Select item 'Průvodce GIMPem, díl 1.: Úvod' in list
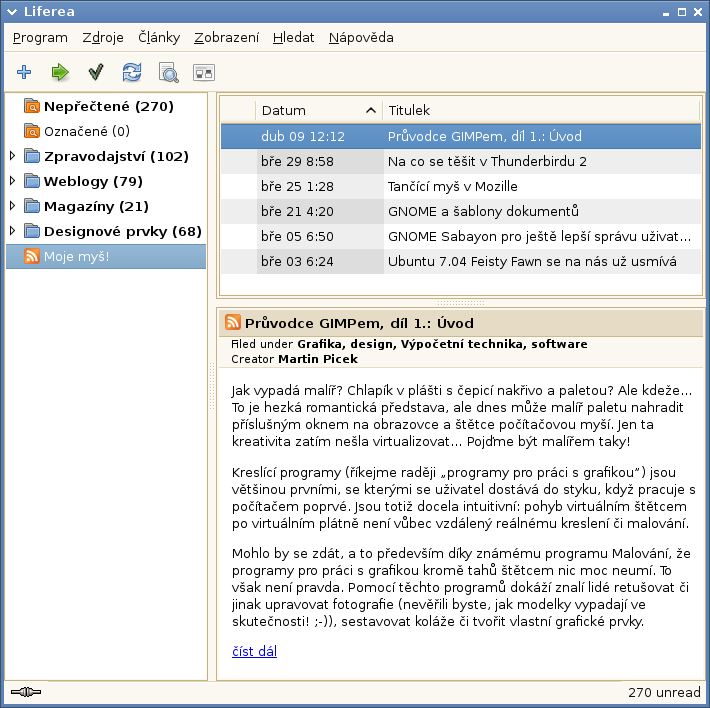Image resolution: width=710 pixels, height=708 pixels. tap(461, 136)
